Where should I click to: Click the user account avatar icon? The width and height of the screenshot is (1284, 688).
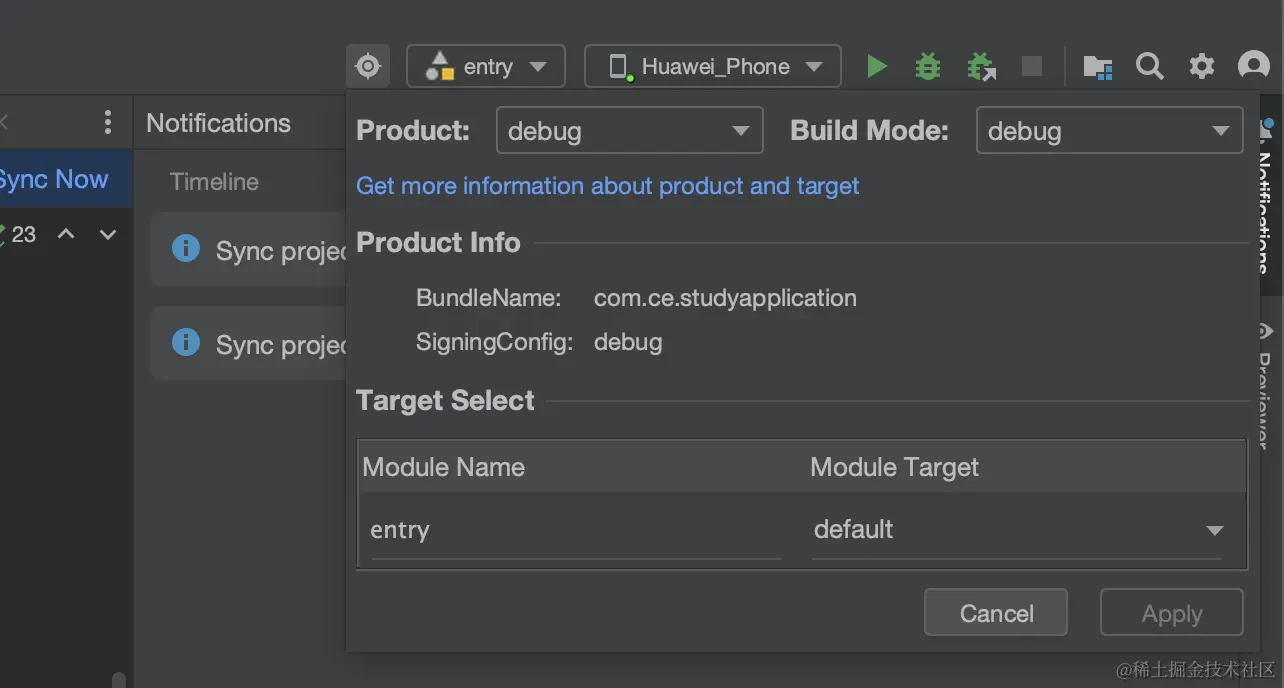pos(1253,67)
